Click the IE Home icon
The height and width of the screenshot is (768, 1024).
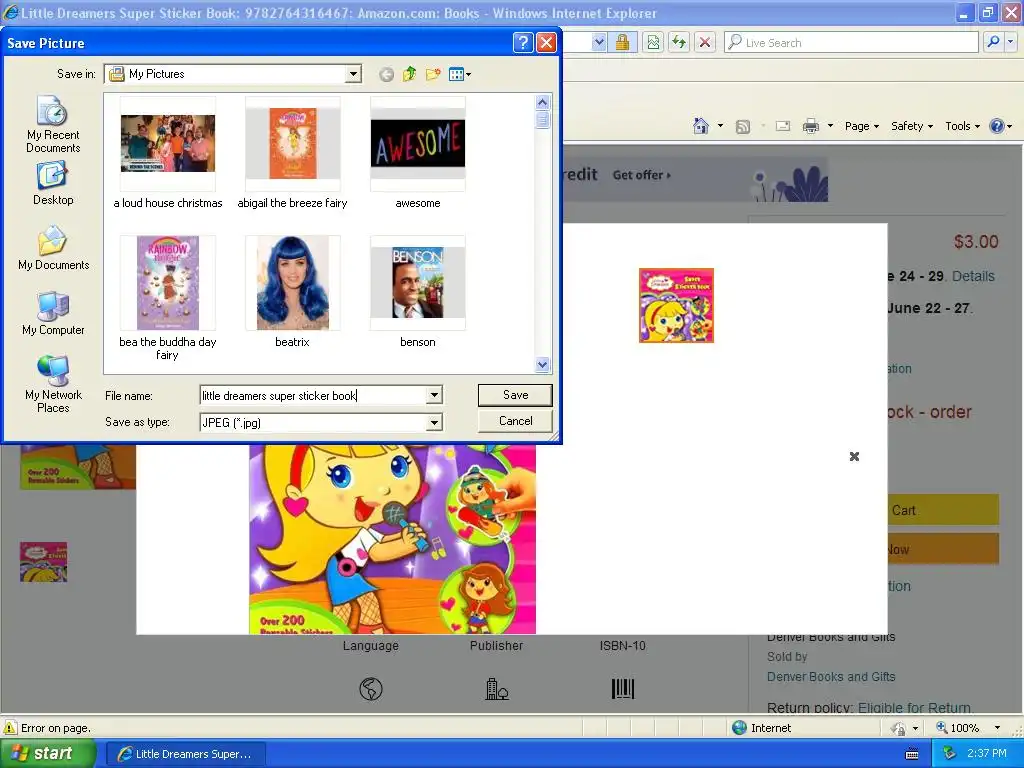click(x=701, y=126)
